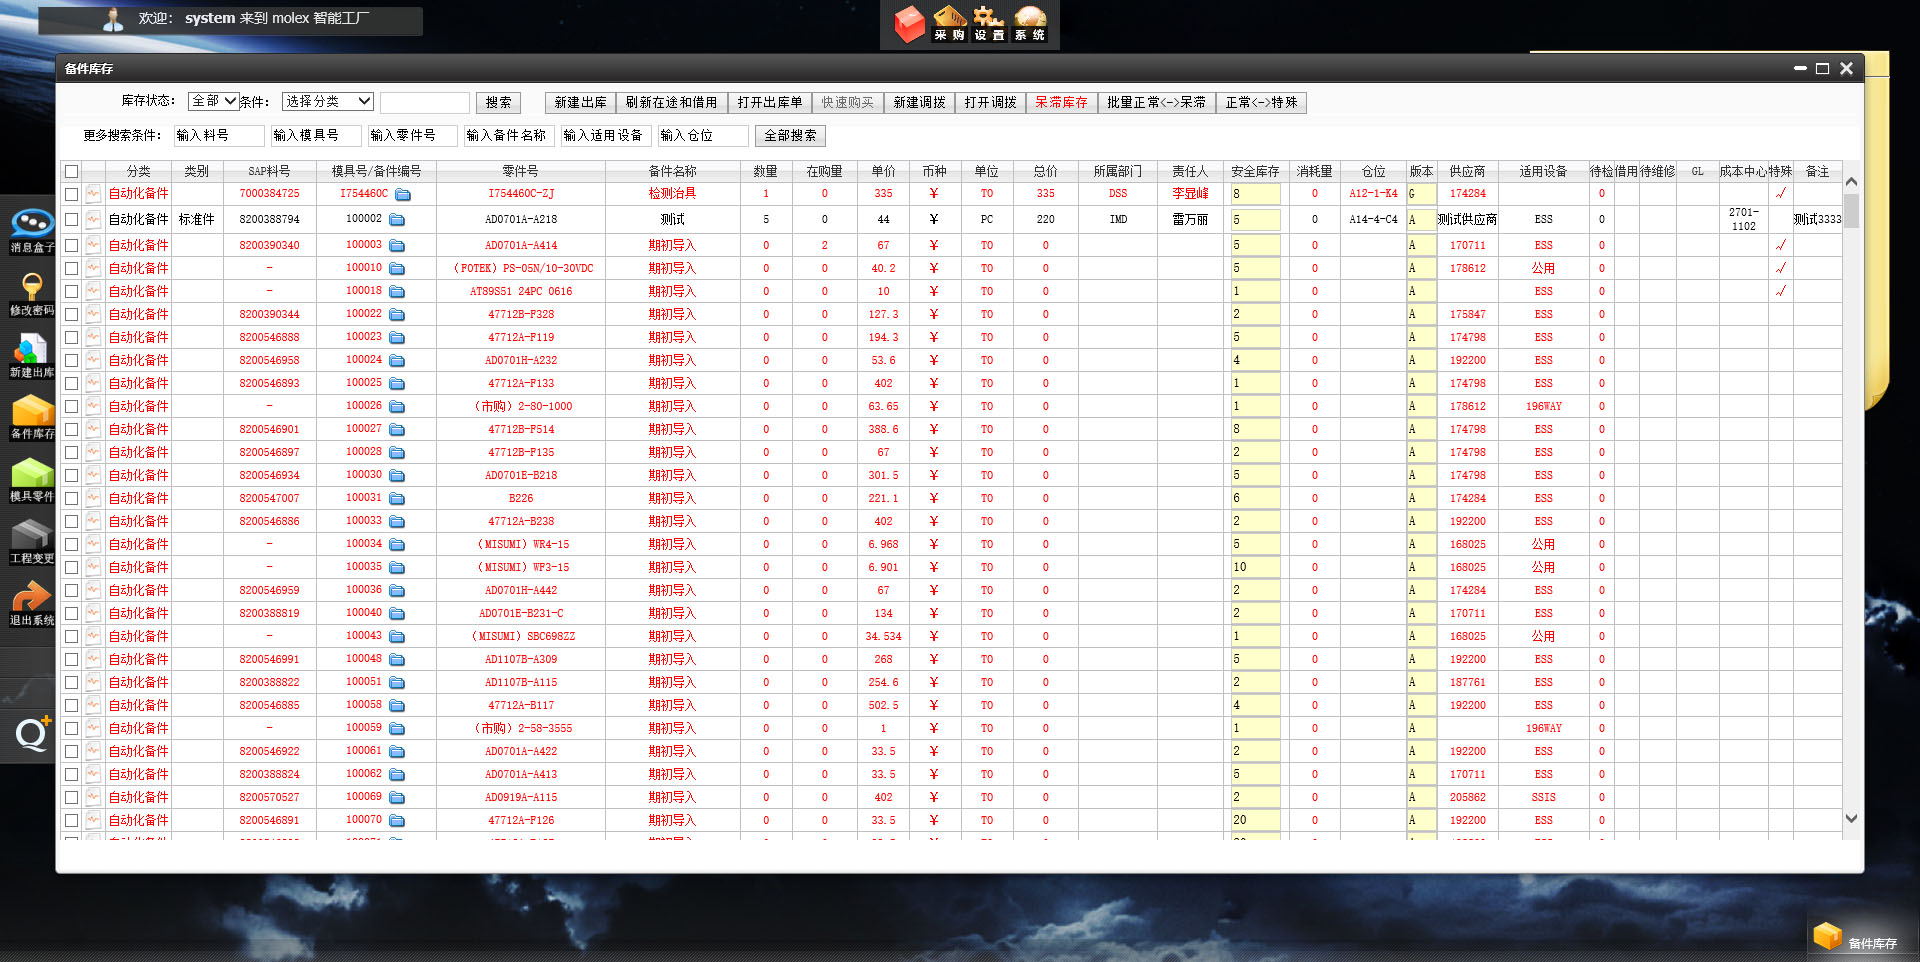Click the 刷新在途和借用 button

point(671,103)
